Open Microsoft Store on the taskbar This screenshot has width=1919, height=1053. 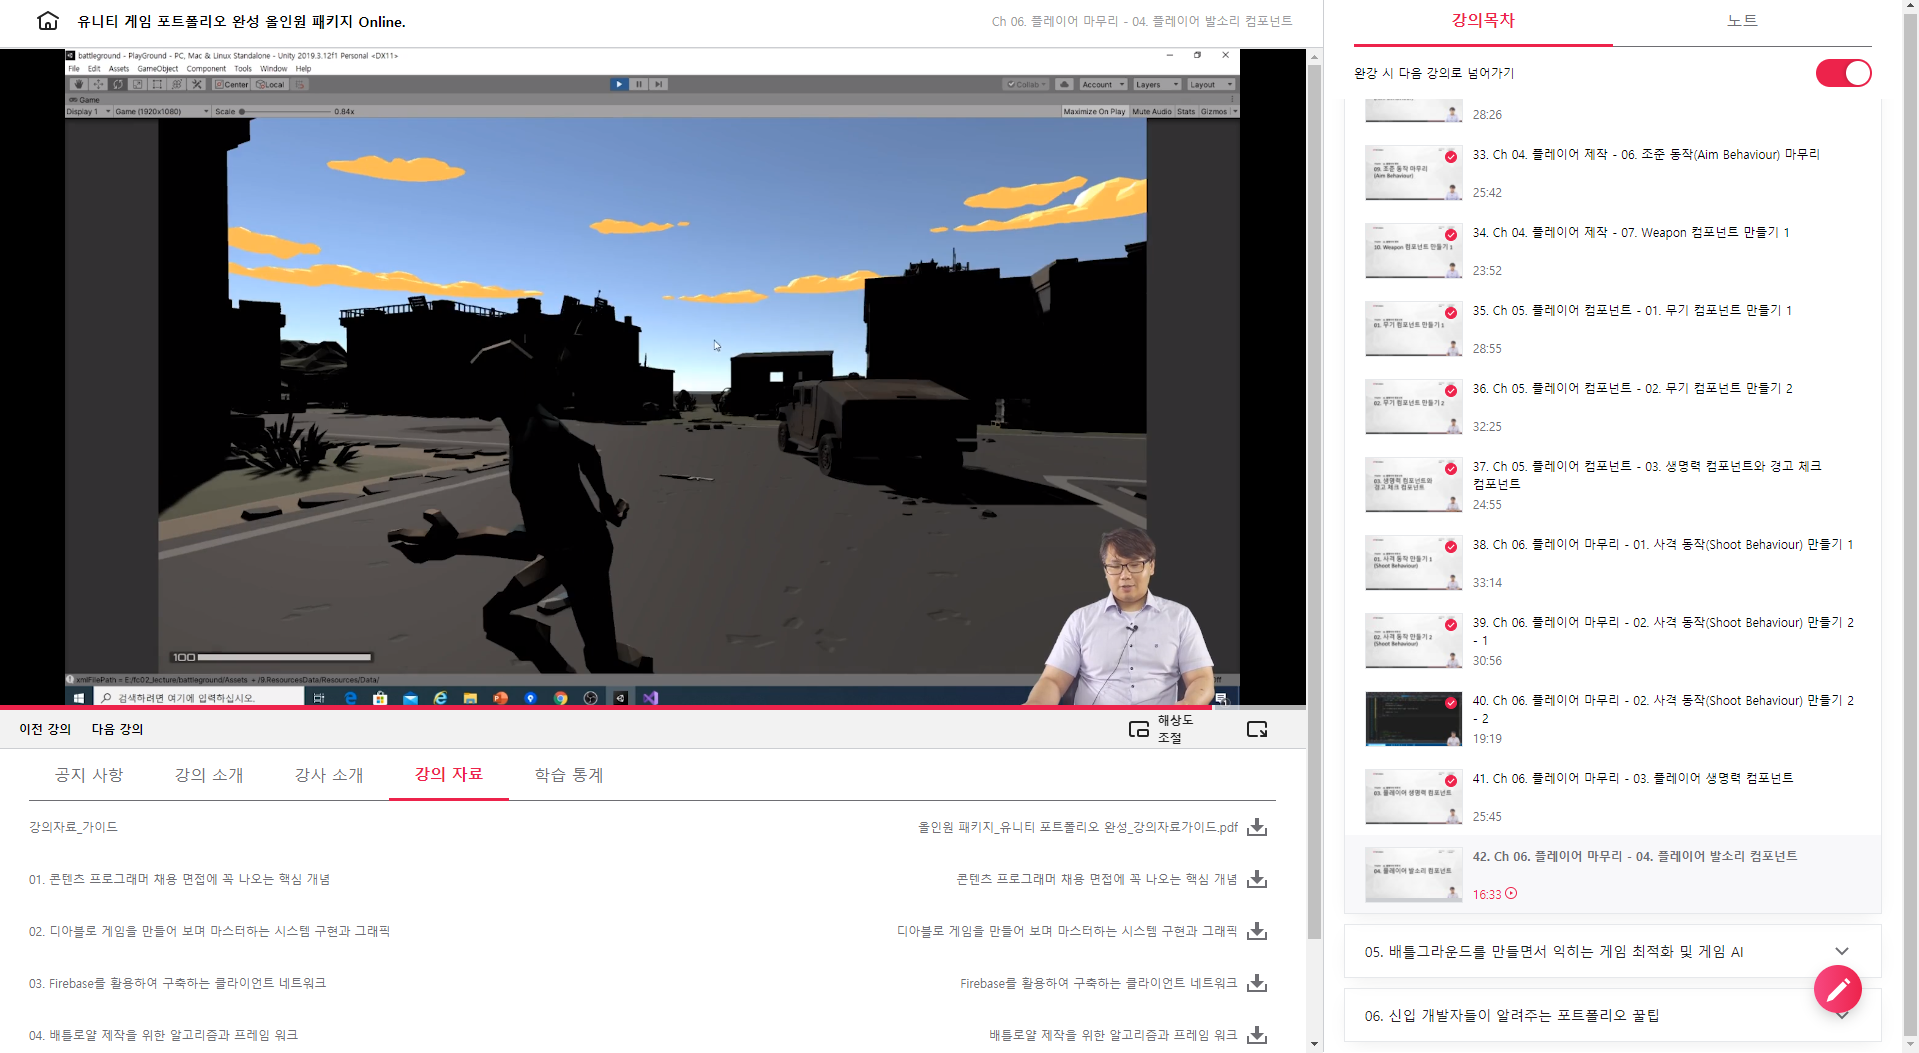380,698
